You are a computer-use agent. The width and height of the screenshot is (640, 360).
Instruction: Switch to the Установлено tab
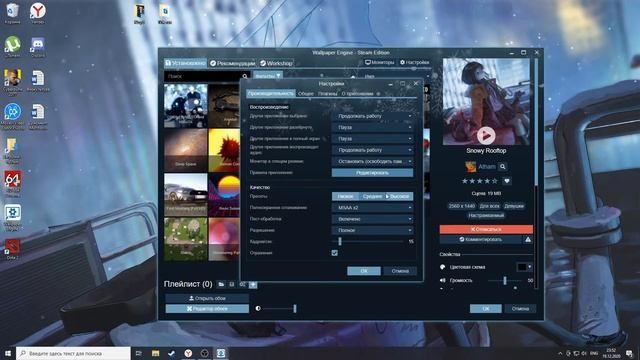(x=185, y=63)
